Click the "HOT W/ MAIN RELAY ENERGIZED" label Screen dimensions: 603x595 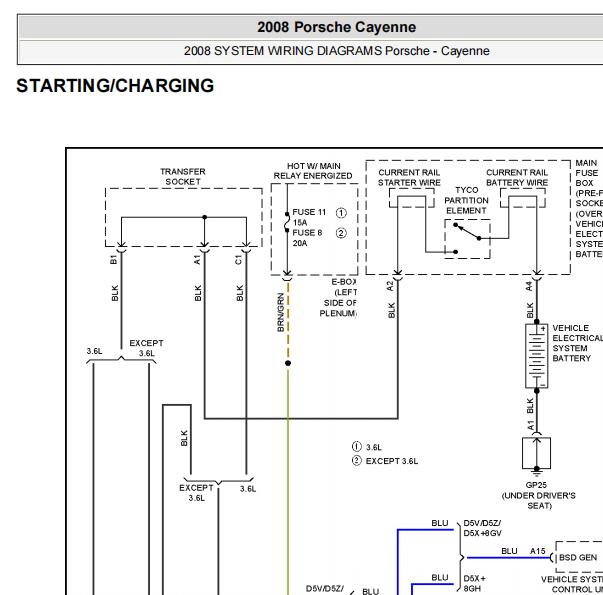[313, 171]
